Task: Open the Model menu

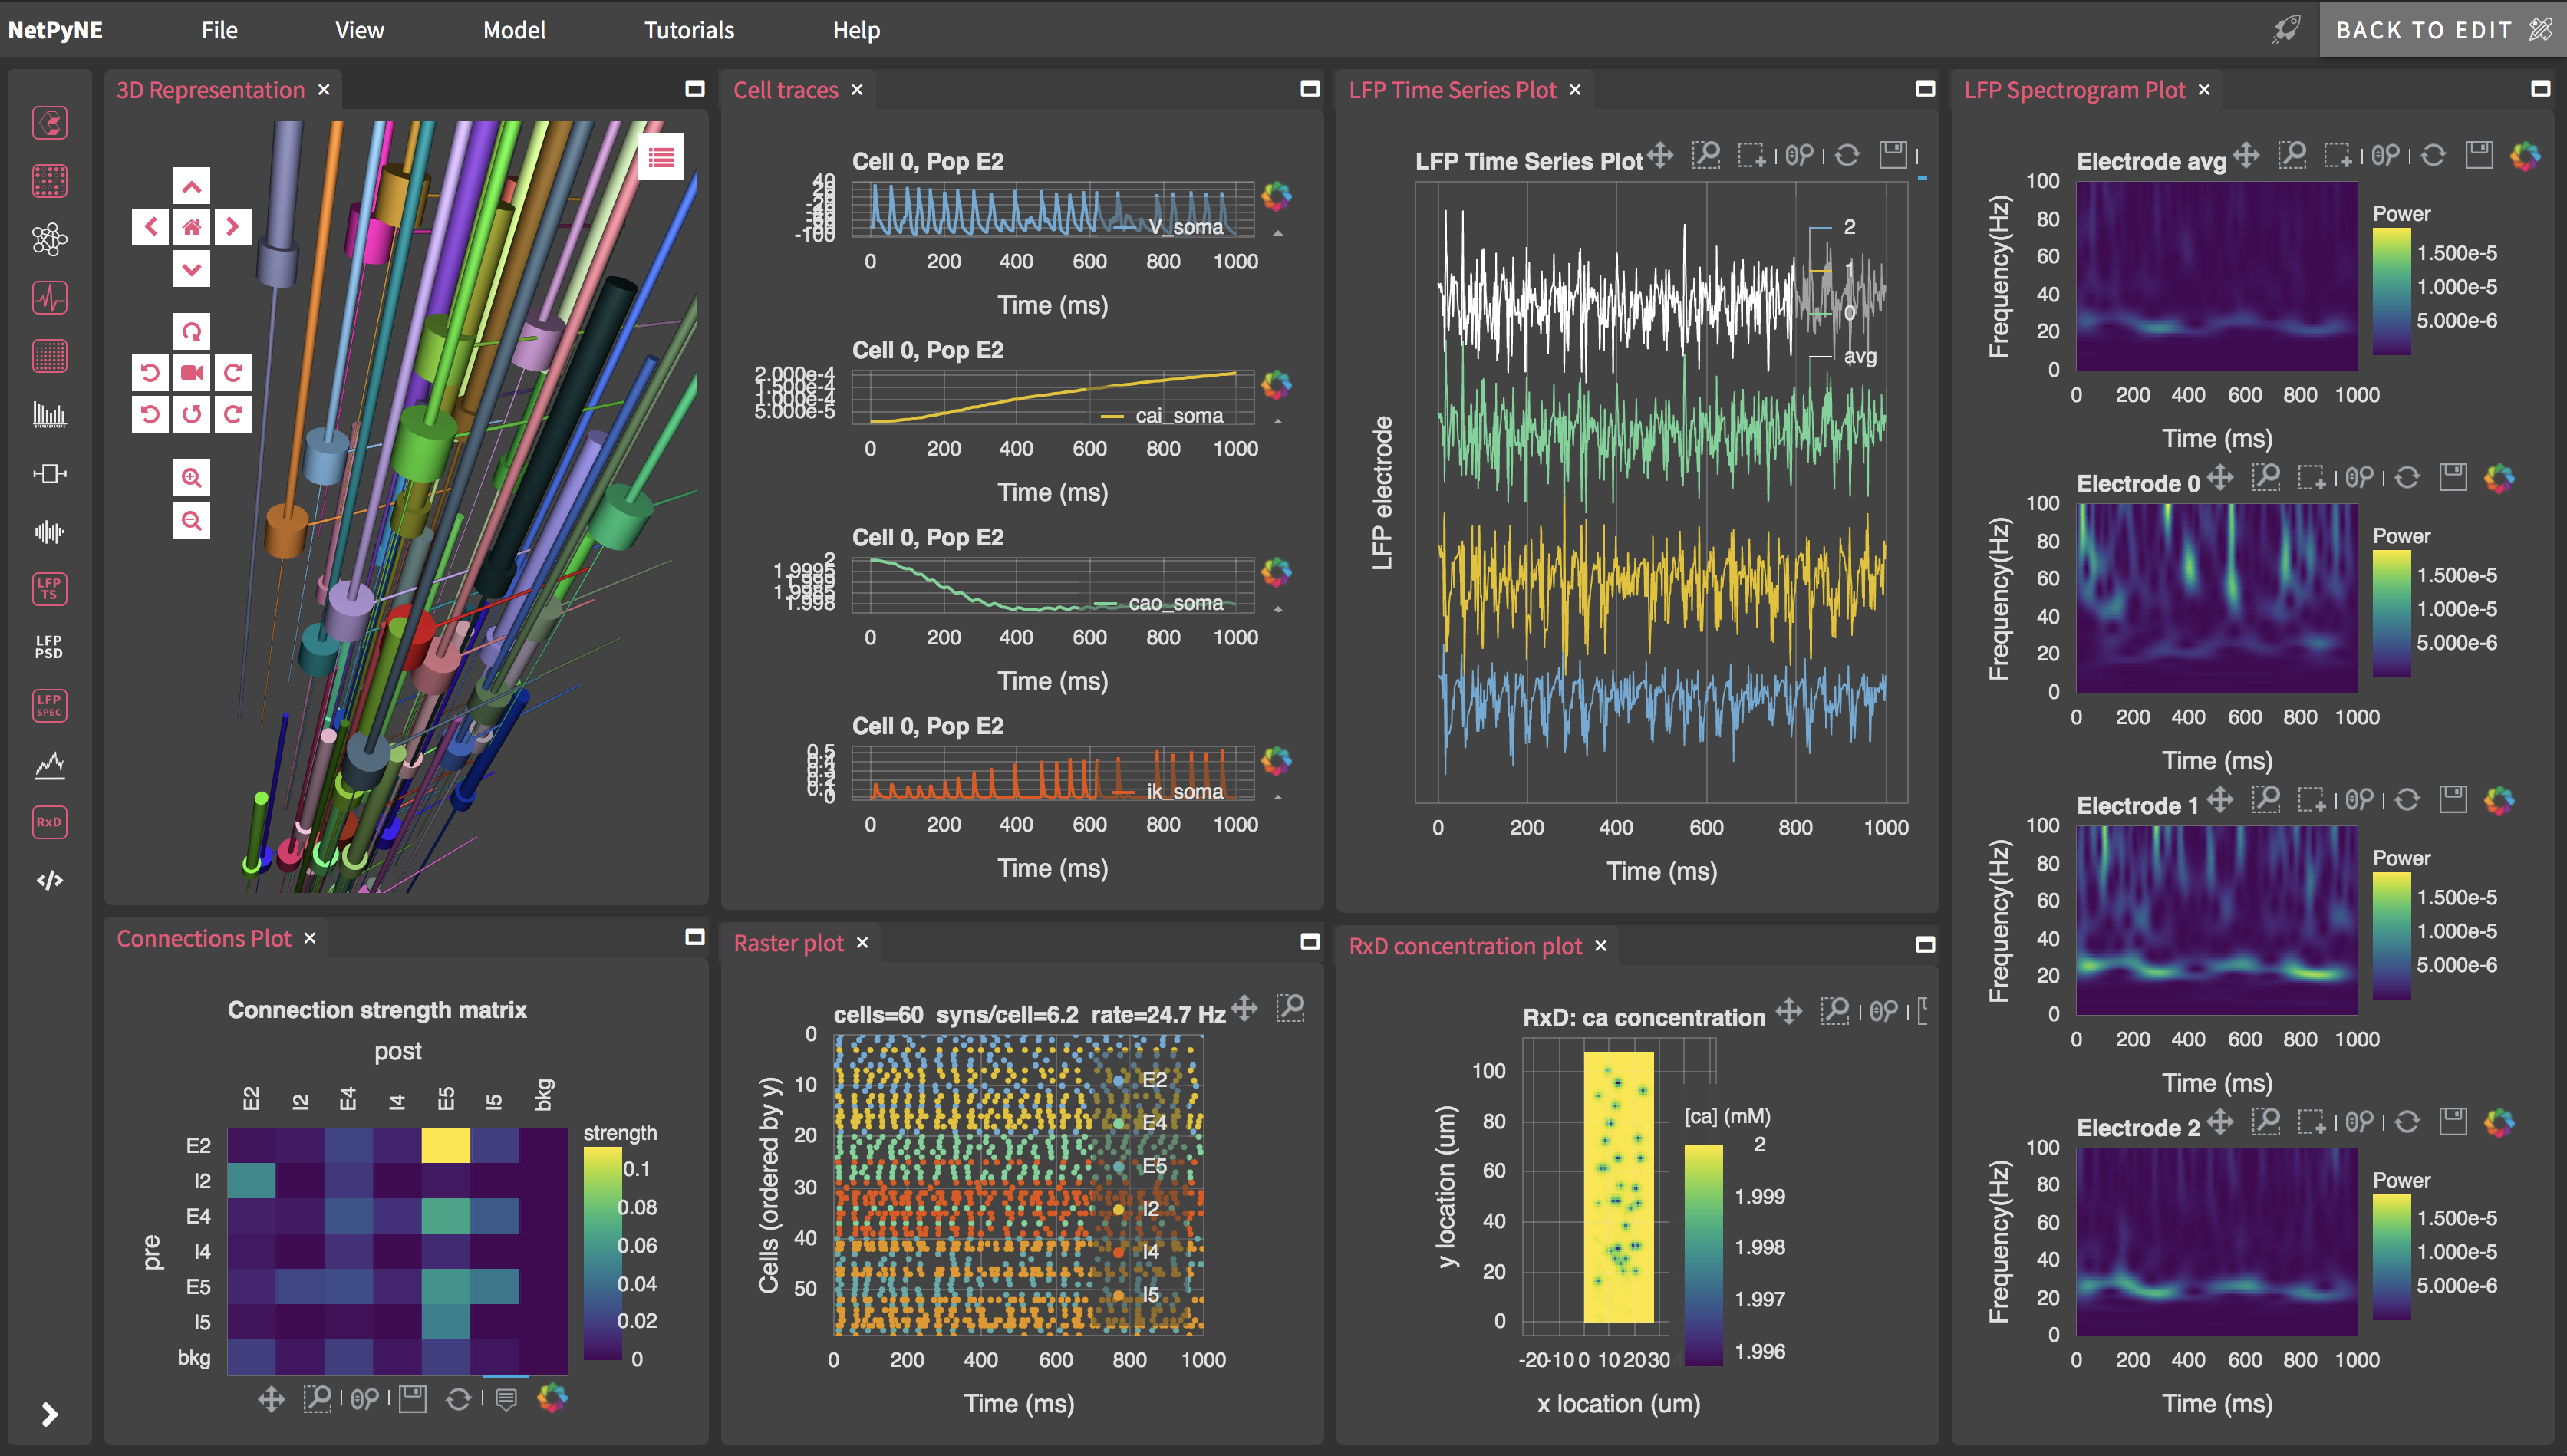Action: (514, 30)
